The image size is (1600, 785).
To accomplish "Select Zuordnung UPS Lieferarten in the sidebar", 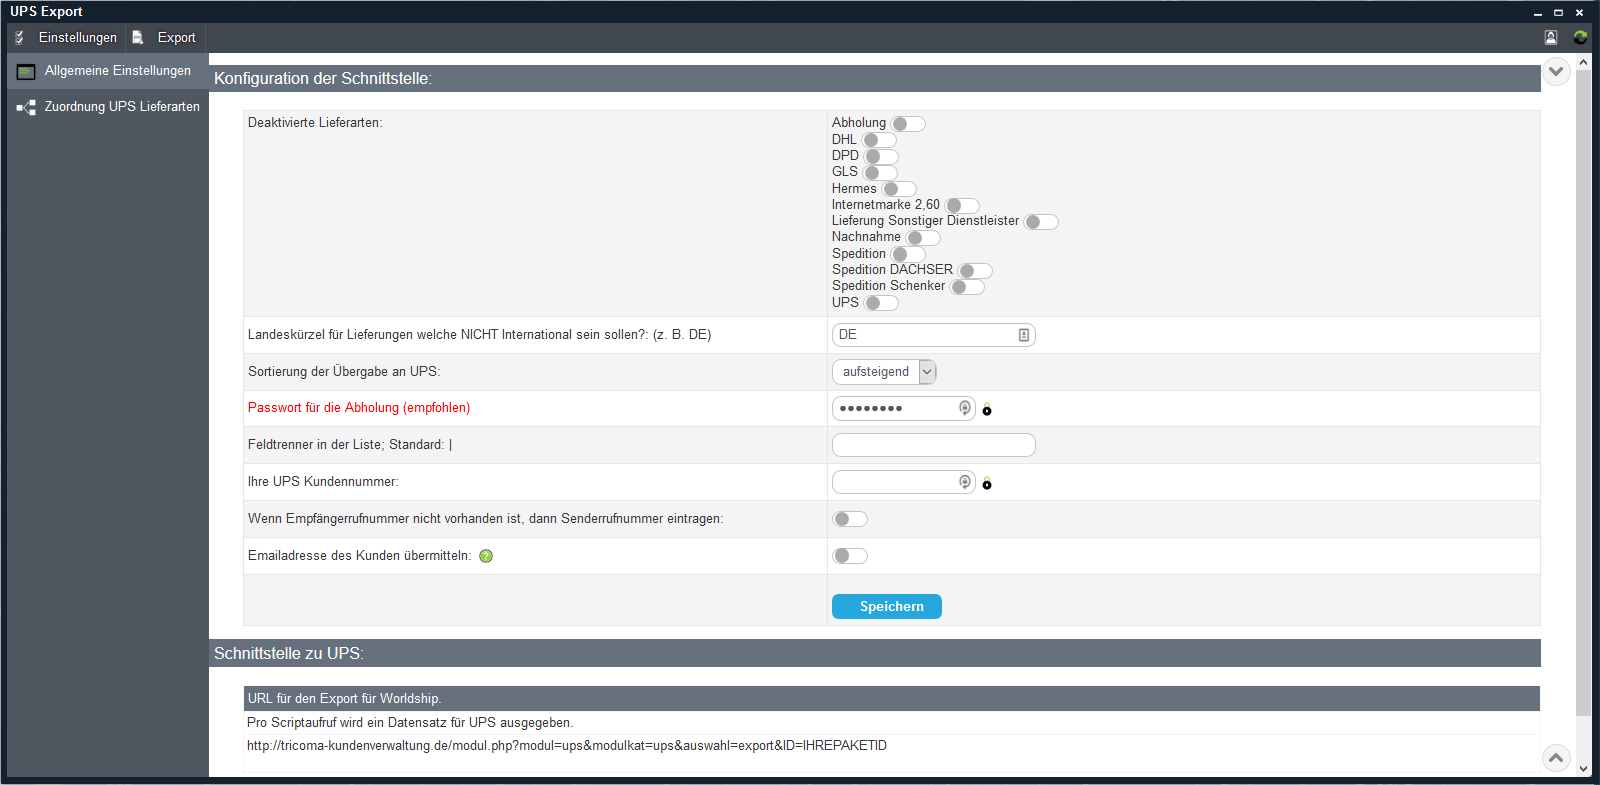I will pos(108,107).
